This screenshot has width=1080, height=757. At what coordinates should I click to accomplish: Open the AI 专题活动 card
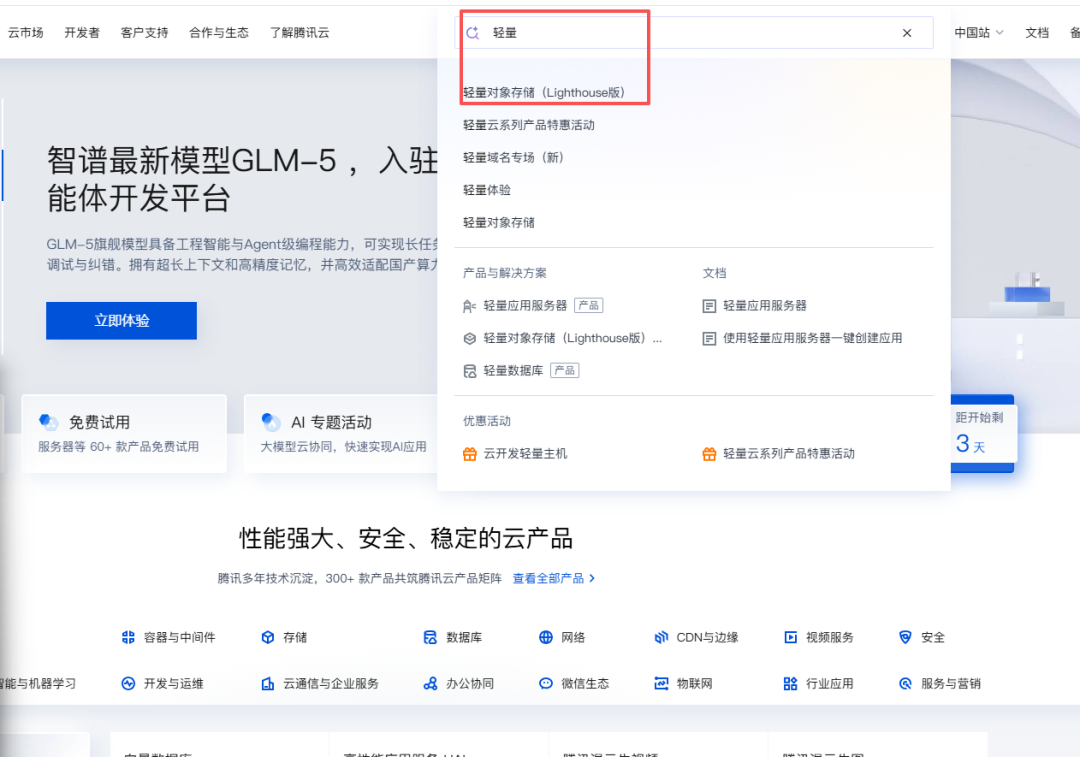[x=341, y=433]
